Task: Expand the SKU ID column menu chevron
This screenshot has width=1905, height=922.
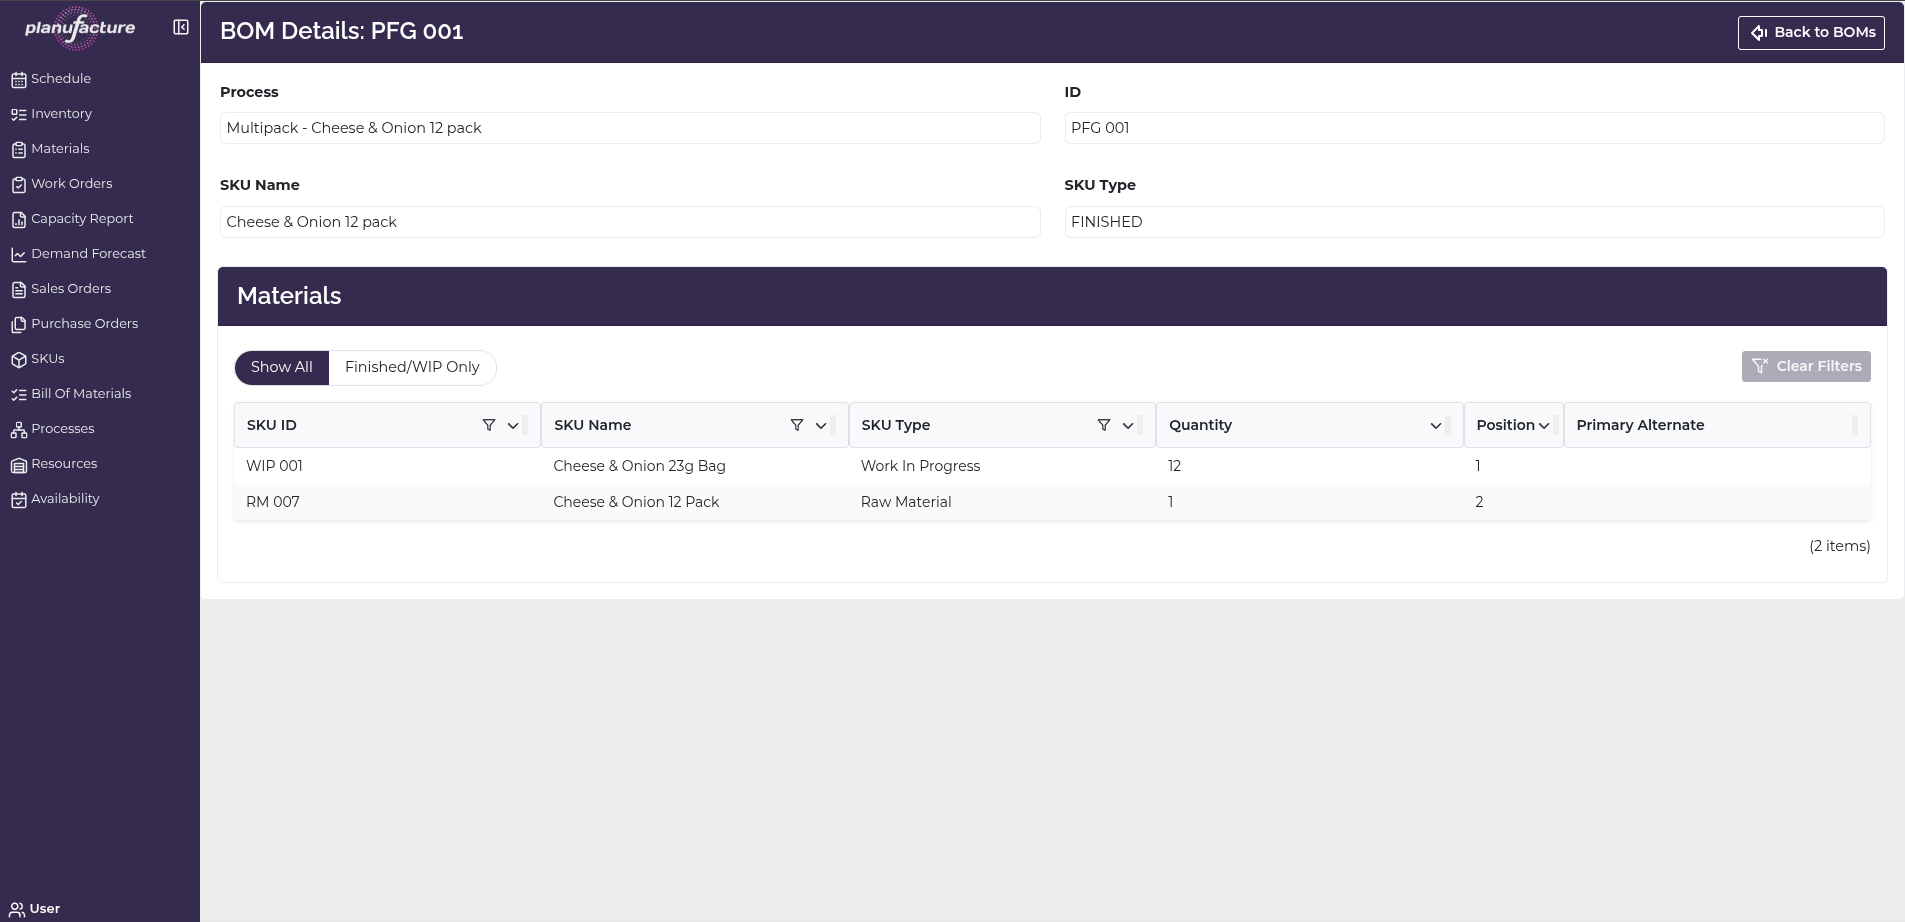Action: (513, 425)
